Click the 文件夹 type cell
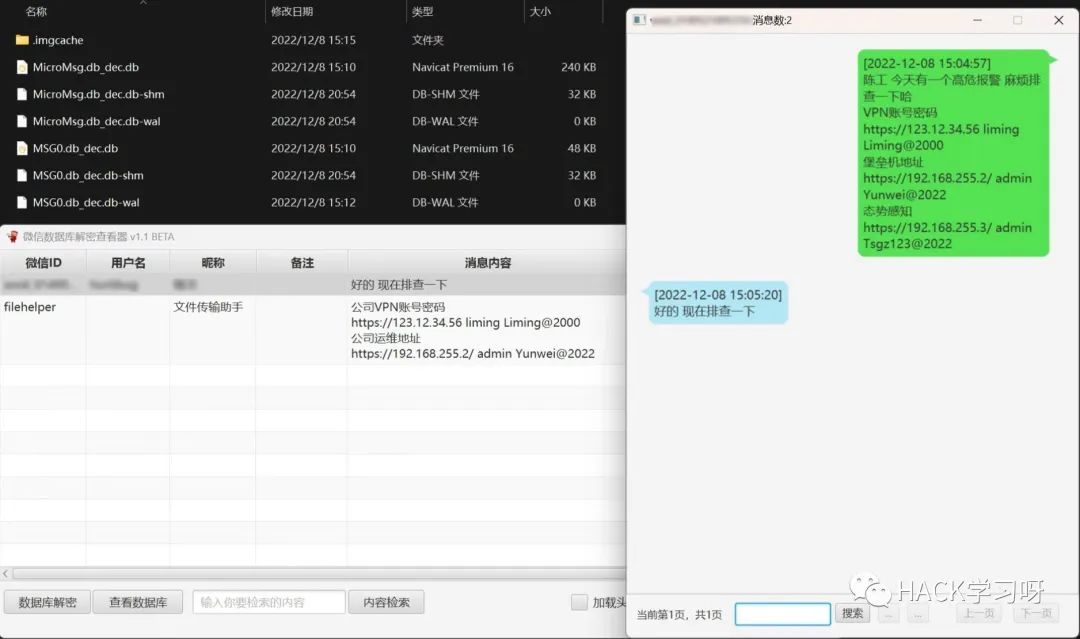 coord(428,40)
